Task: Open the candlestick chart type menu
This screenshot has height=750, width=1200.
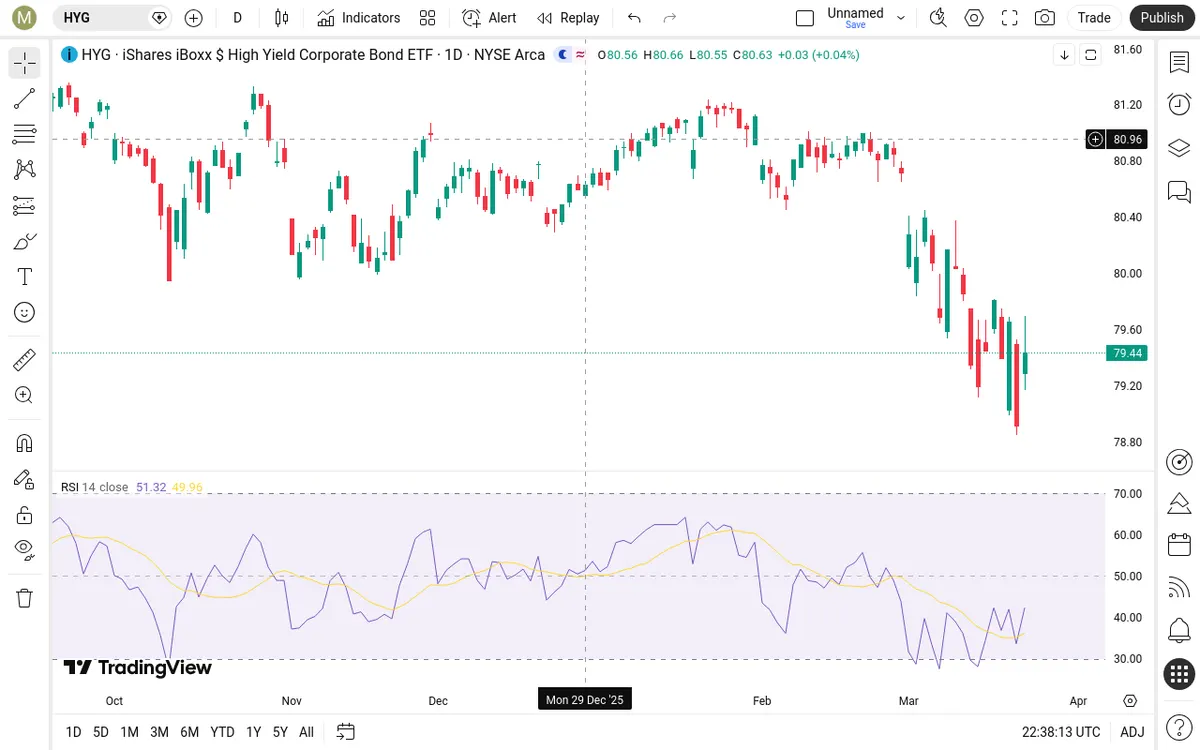Action: tap(282, 17)
